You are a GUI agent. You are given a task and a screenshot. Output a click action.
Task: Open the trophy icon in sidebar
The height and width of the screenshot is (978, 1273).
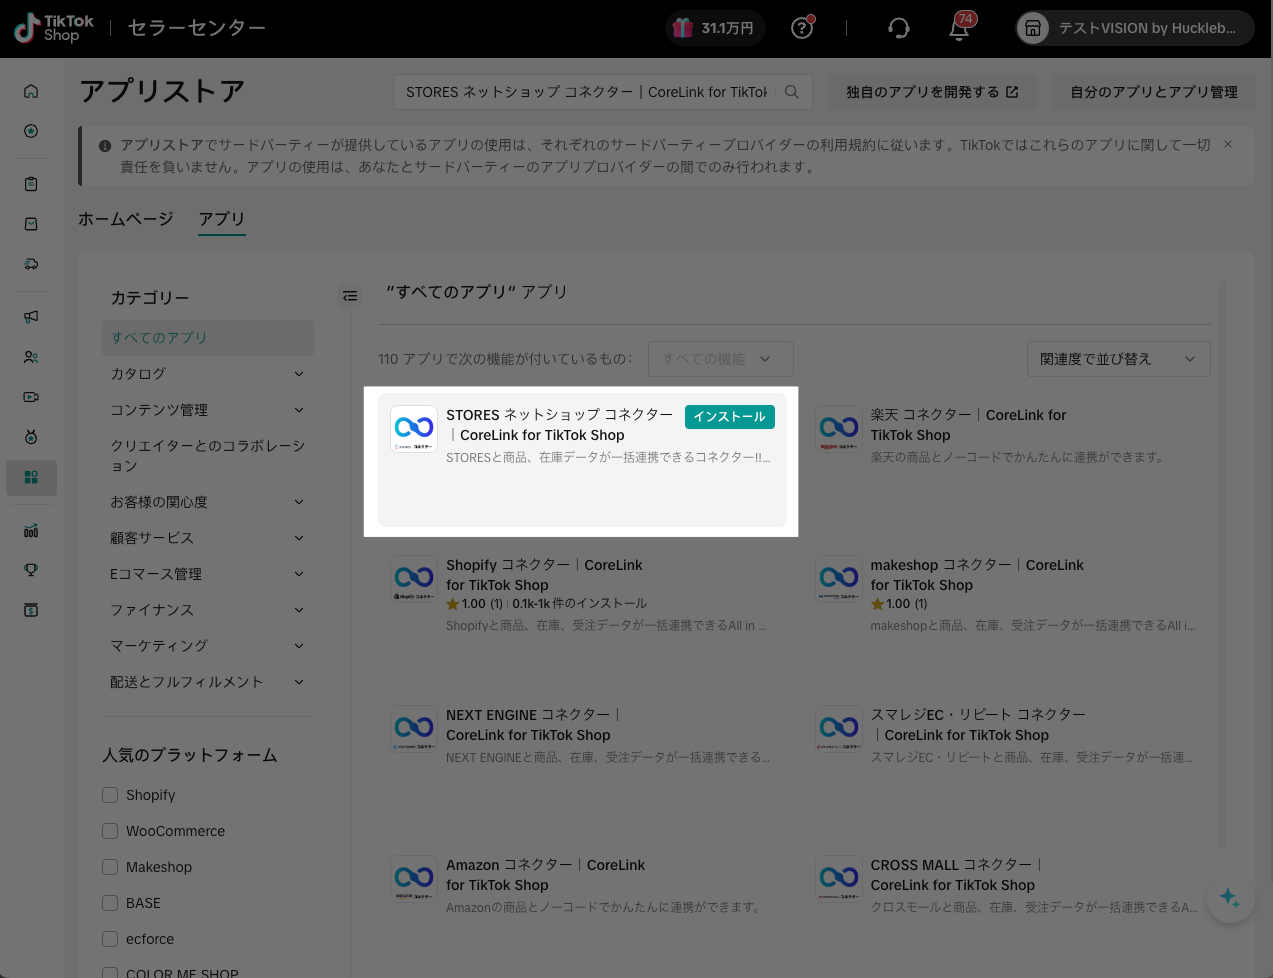click(31, 570)
